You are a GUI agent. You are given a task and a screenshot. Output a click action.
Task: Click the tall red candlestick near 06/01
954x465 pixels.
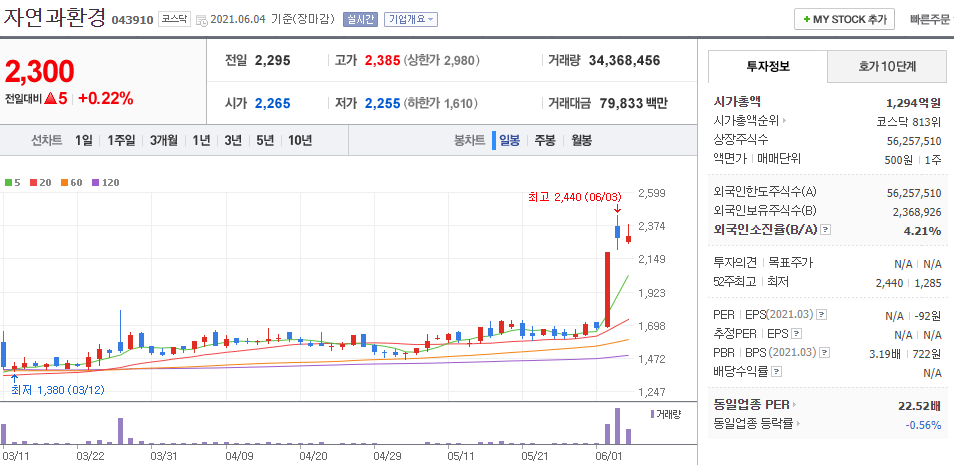(607, 290)
